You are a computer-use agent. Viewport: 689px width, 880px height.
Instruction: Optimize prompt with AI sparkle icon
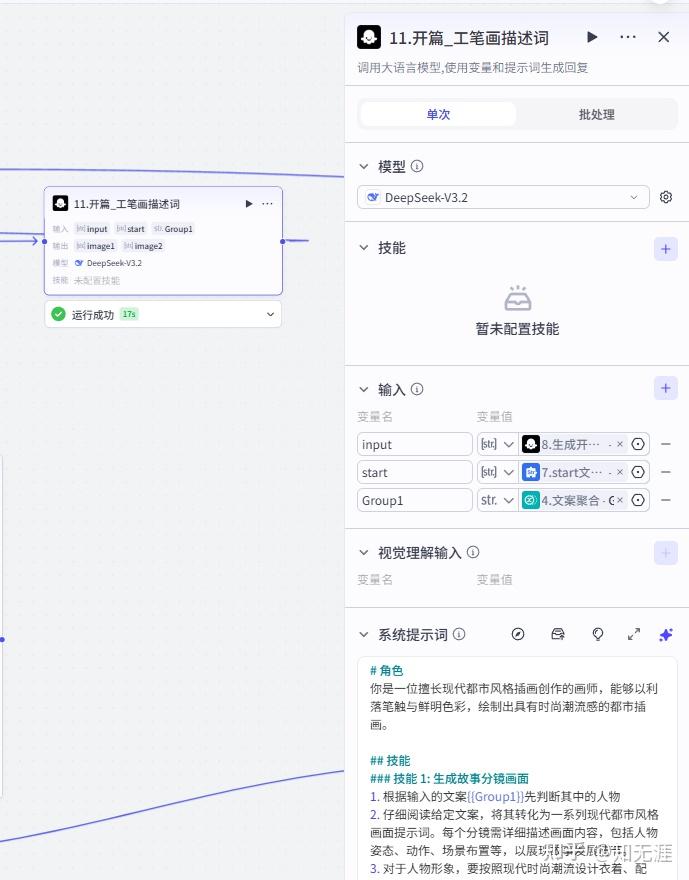point(666,635)
